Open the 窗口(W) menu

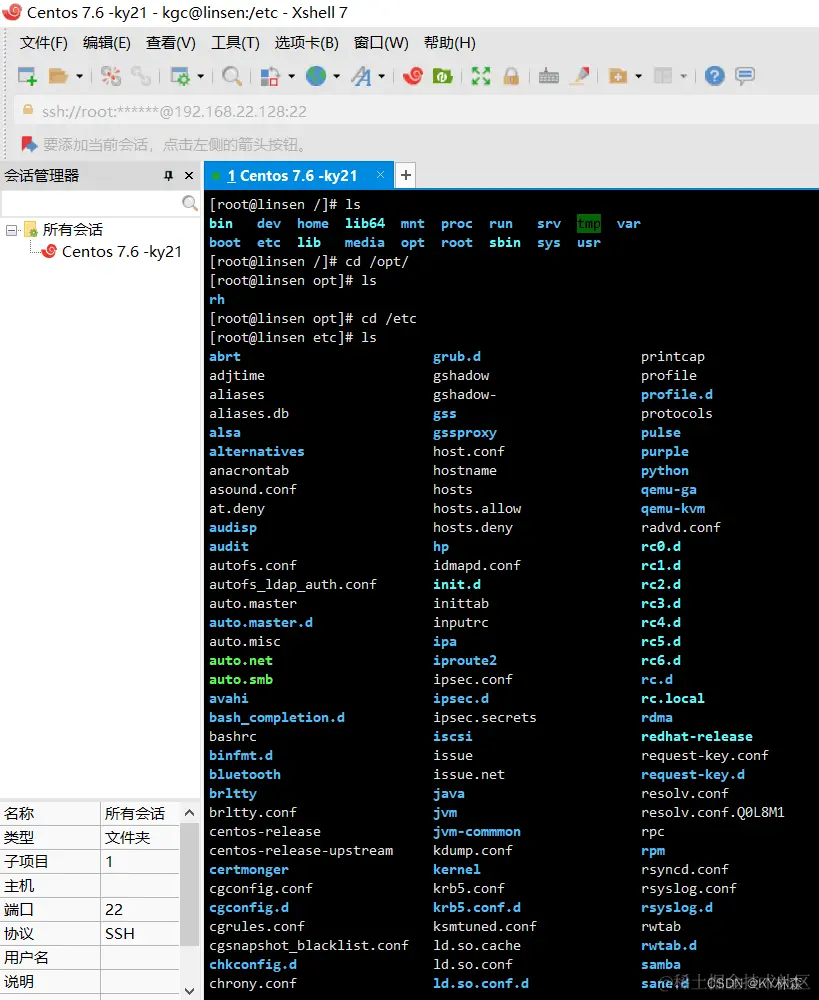coord(381,43)
